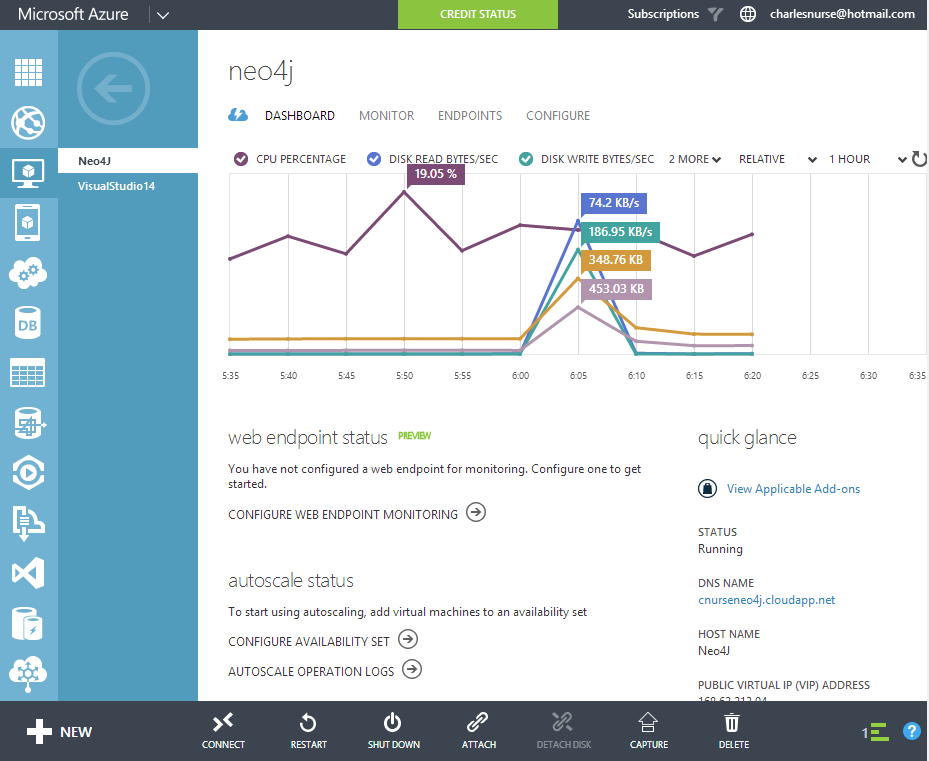Open Web Sites globe icon in sidebar
The image size is (929, 761).
pos(28,123)
